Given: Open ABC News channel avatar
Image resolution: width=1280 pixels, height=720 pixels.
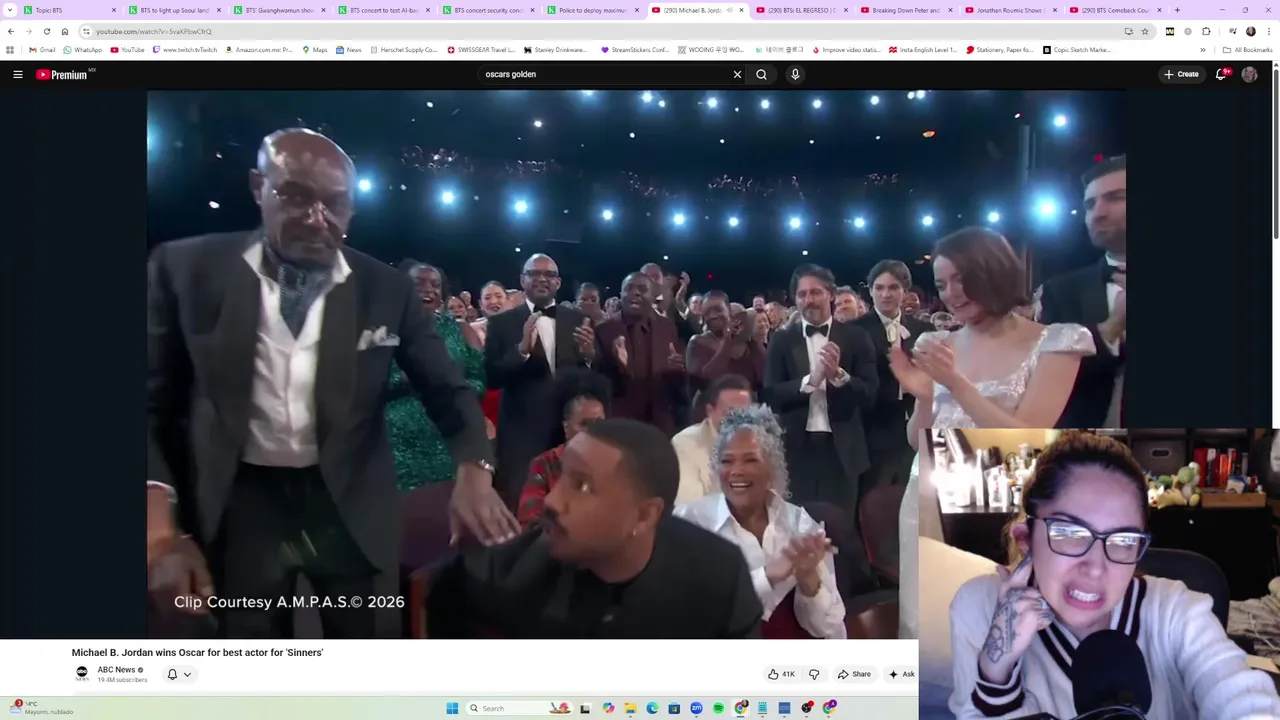Looking at the screenshot, I should pyautogui.click(x=82, y=673).
